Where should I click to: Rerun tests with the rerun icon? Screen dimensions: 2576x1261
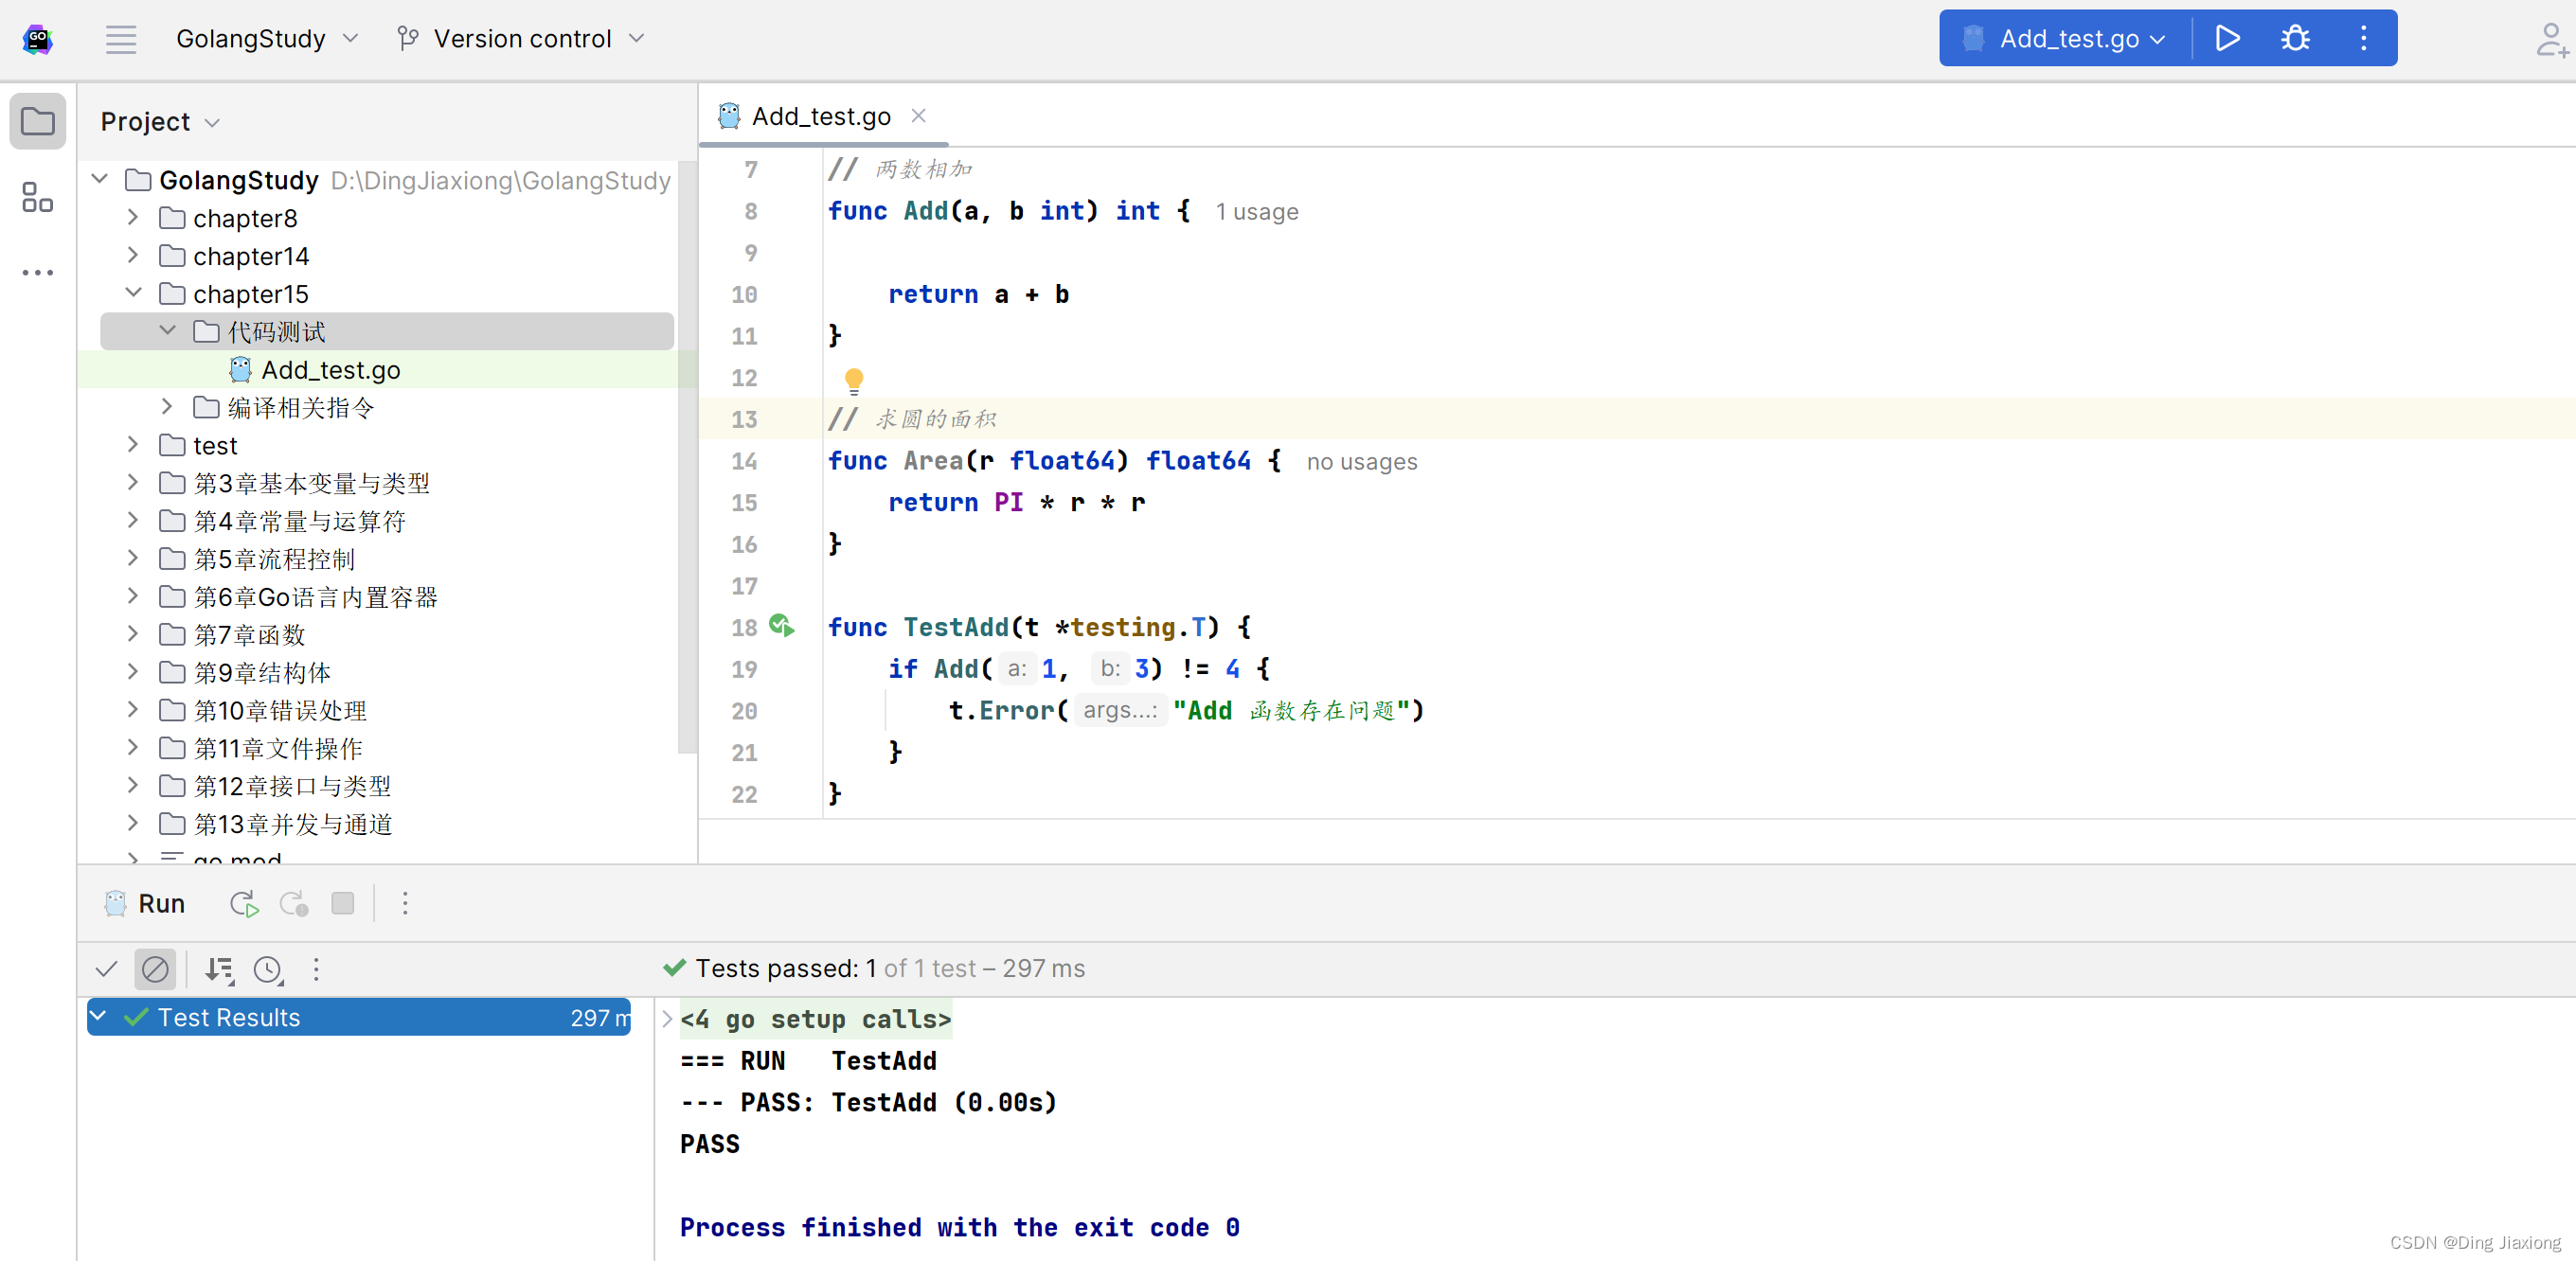244,904
